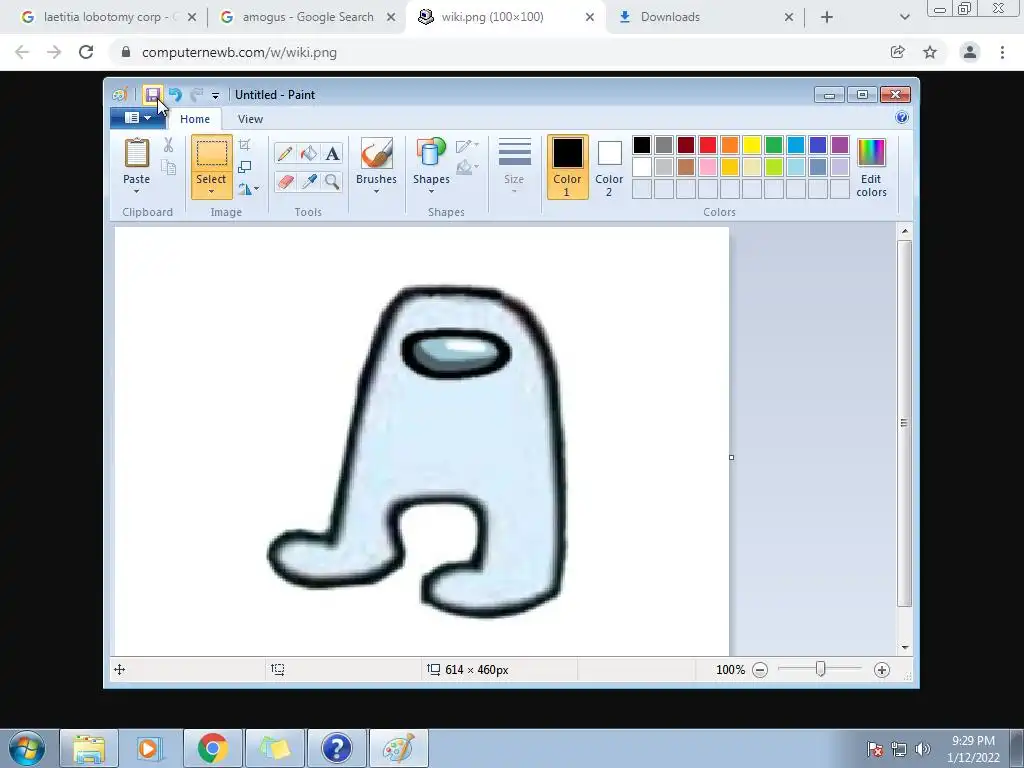Activate the Select rectangle tool
Viewport: 1024px width, 768px height.
[212, 154]
